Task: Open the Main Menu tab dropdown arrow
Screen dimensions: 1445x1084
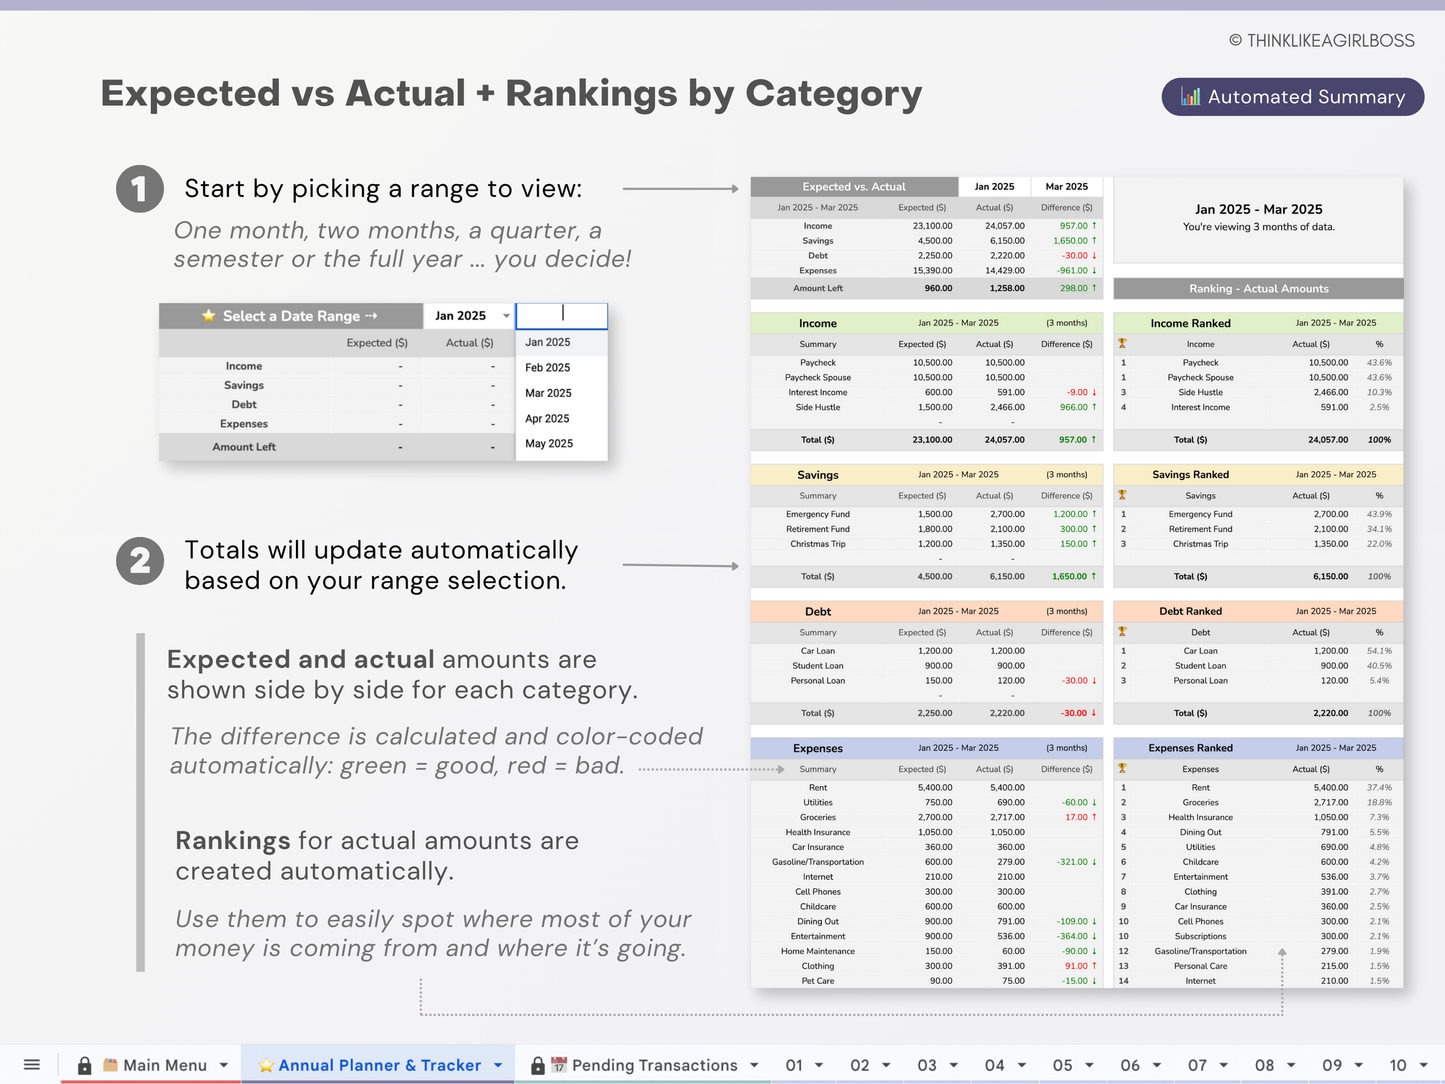Action: click(224, 1066)
